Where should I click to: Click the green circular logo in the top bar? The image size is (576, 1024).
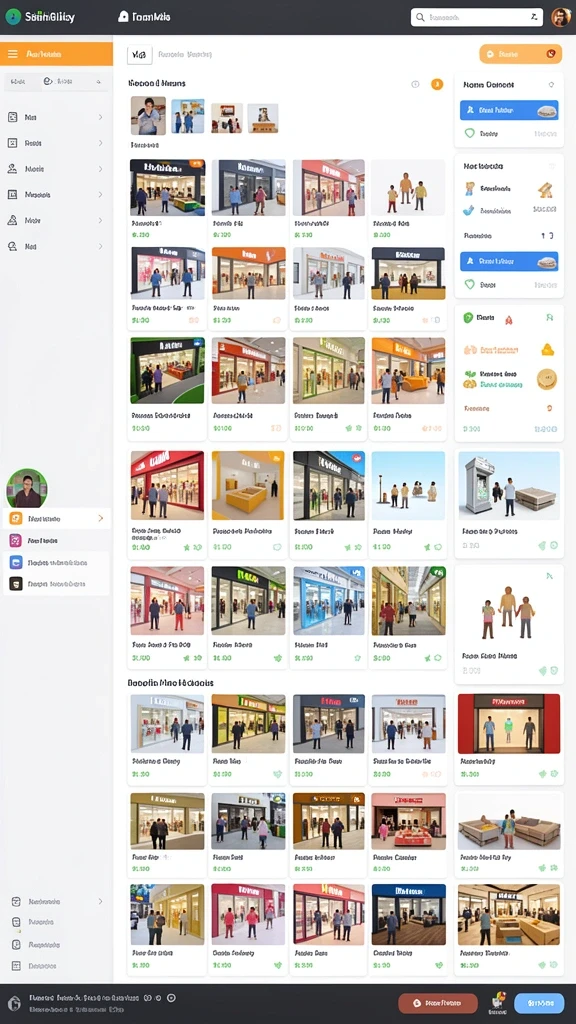13,17
